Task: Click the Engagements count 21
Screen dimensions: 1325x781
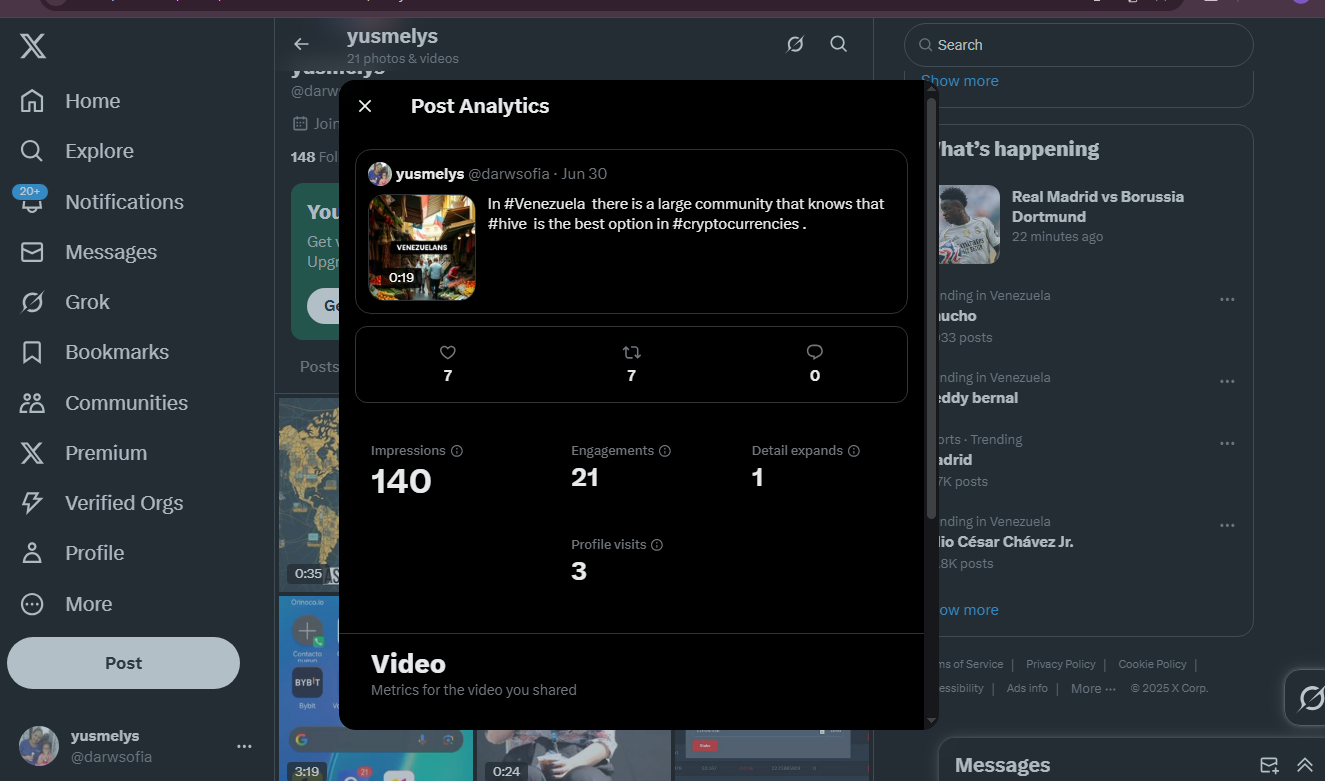Action: click(x=585, y=478)
